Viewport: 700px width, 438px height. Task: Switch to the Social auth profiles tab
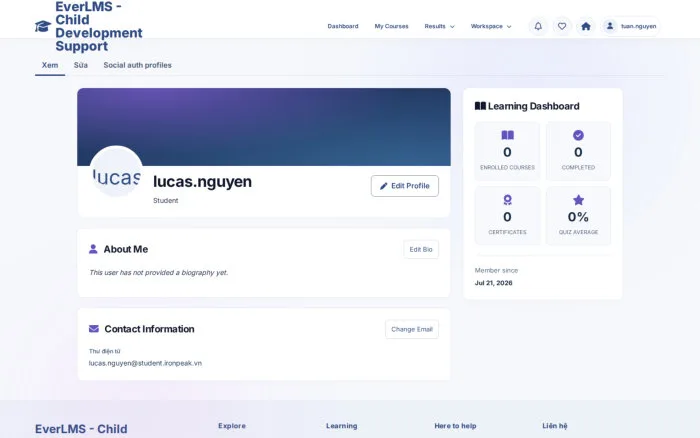tap(138, 65)
